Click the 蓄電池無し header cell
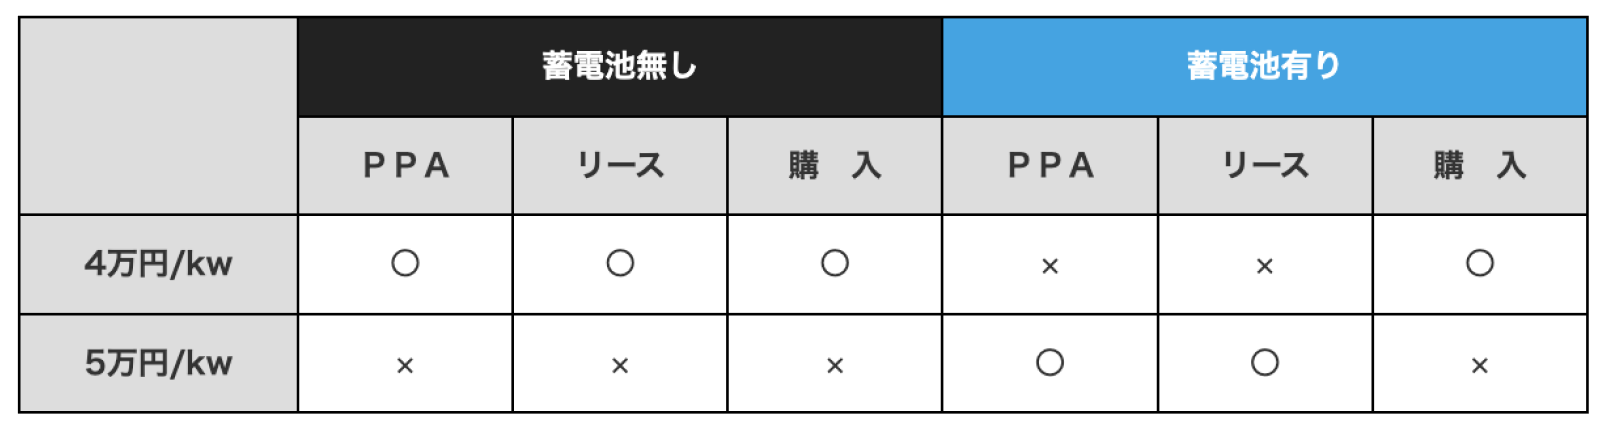The height and width of the screenshot is (432, 1604). [x=620, y=67]
